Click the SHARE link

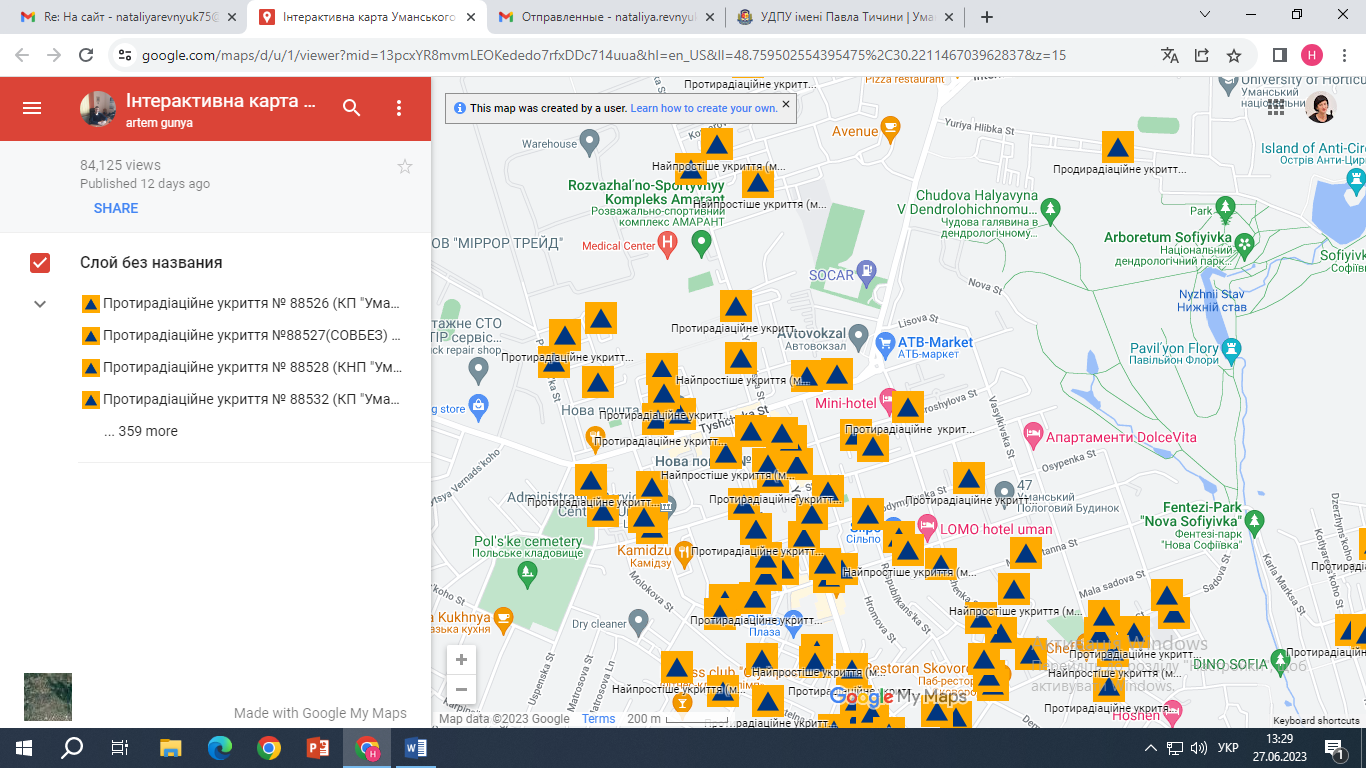click(x=116, y=208)
